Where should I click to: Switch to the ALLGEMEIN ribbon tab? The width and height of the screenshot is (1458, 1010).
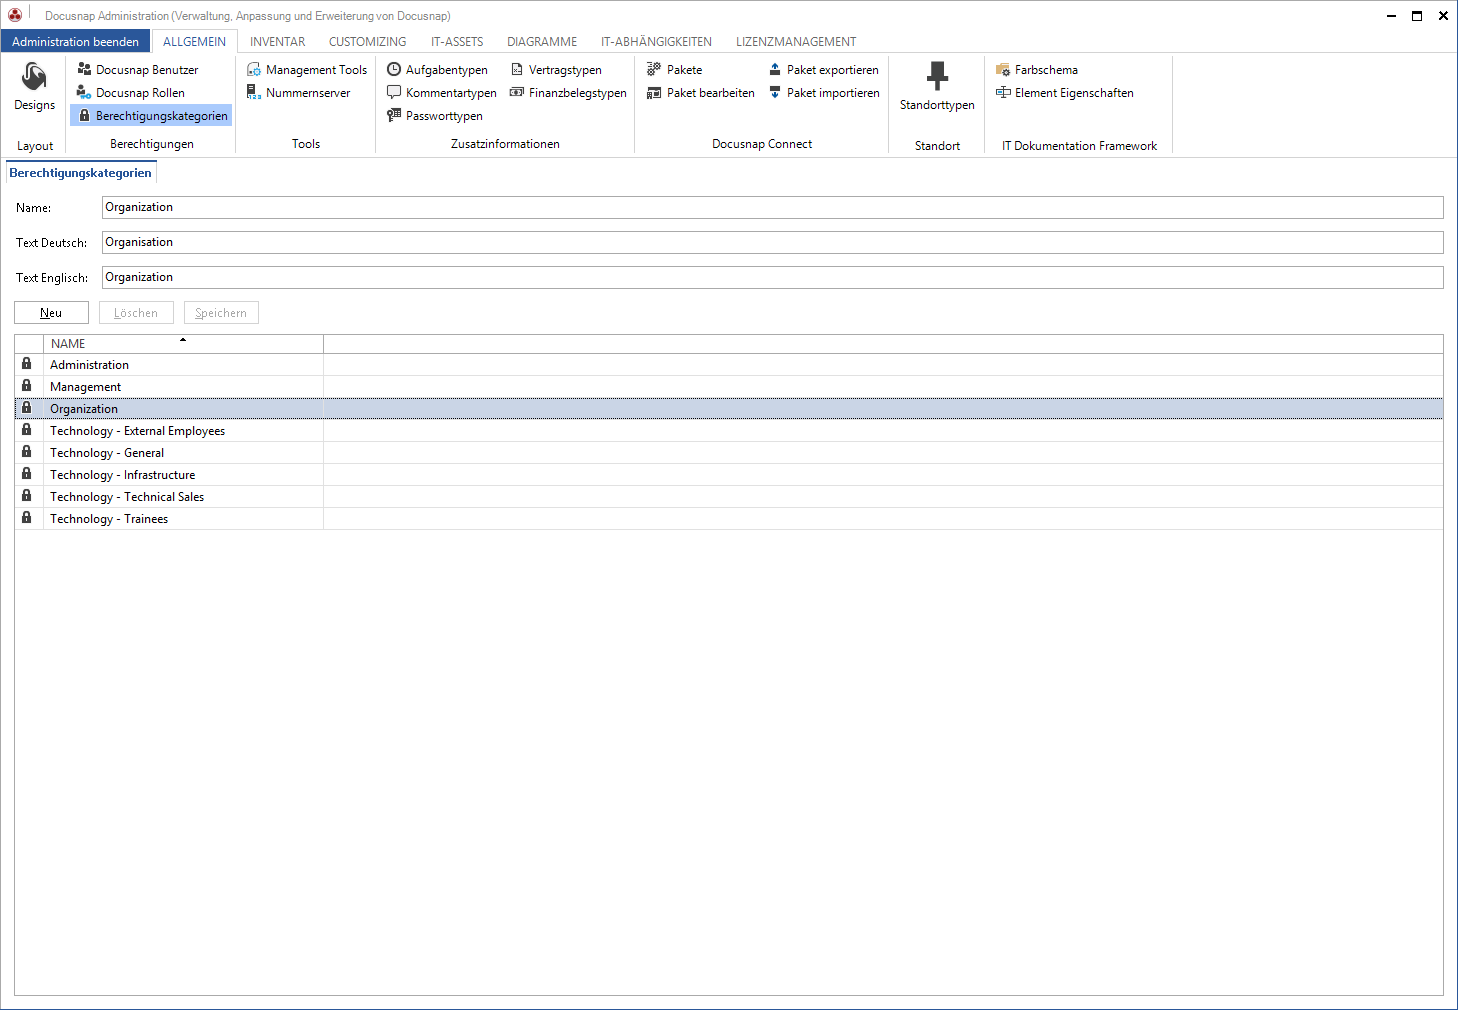(194, 41)
